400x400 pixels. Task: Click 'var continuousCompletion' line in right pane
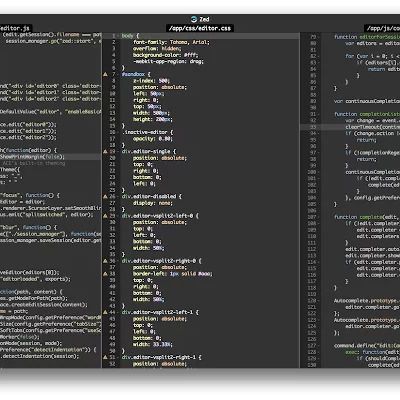(367, 101)
